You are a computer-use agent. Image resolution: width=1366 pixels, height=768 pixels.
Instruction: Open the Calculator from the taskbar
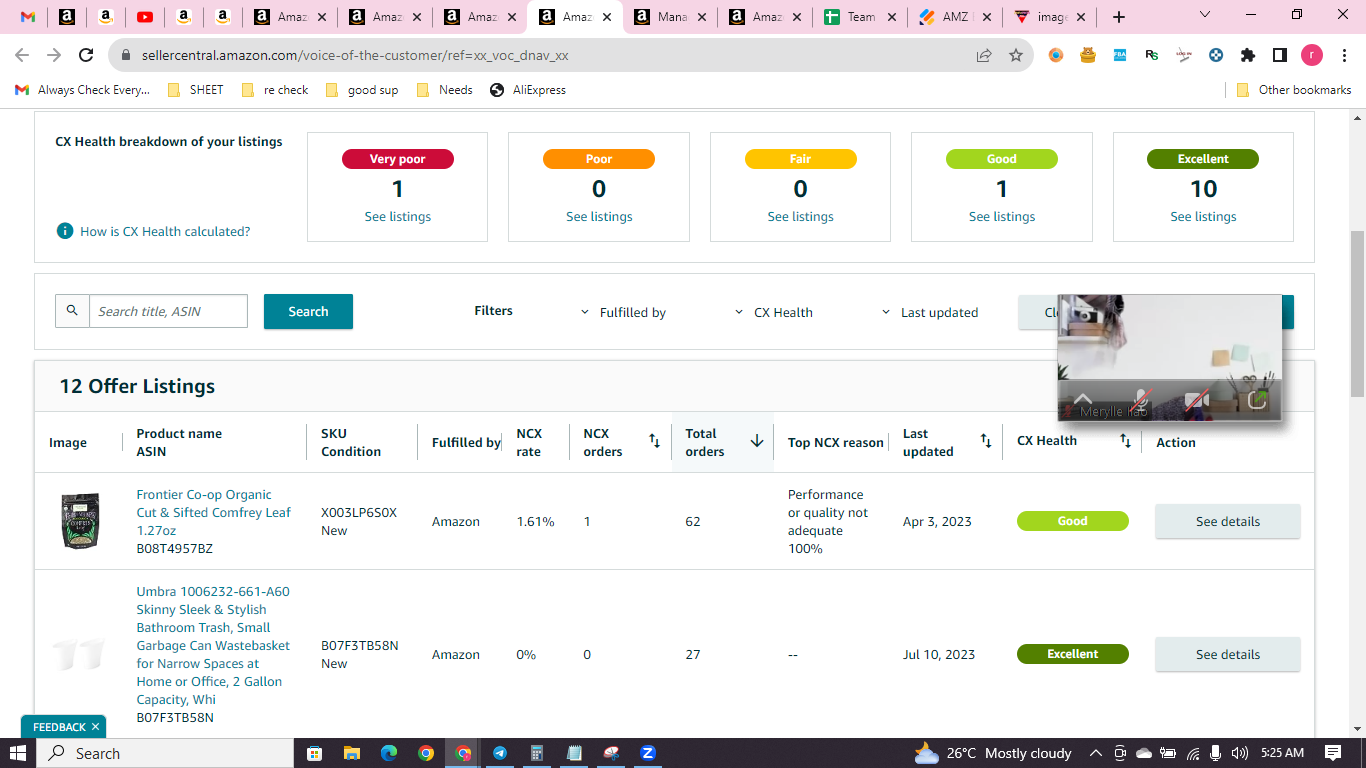tap(536, 753)
